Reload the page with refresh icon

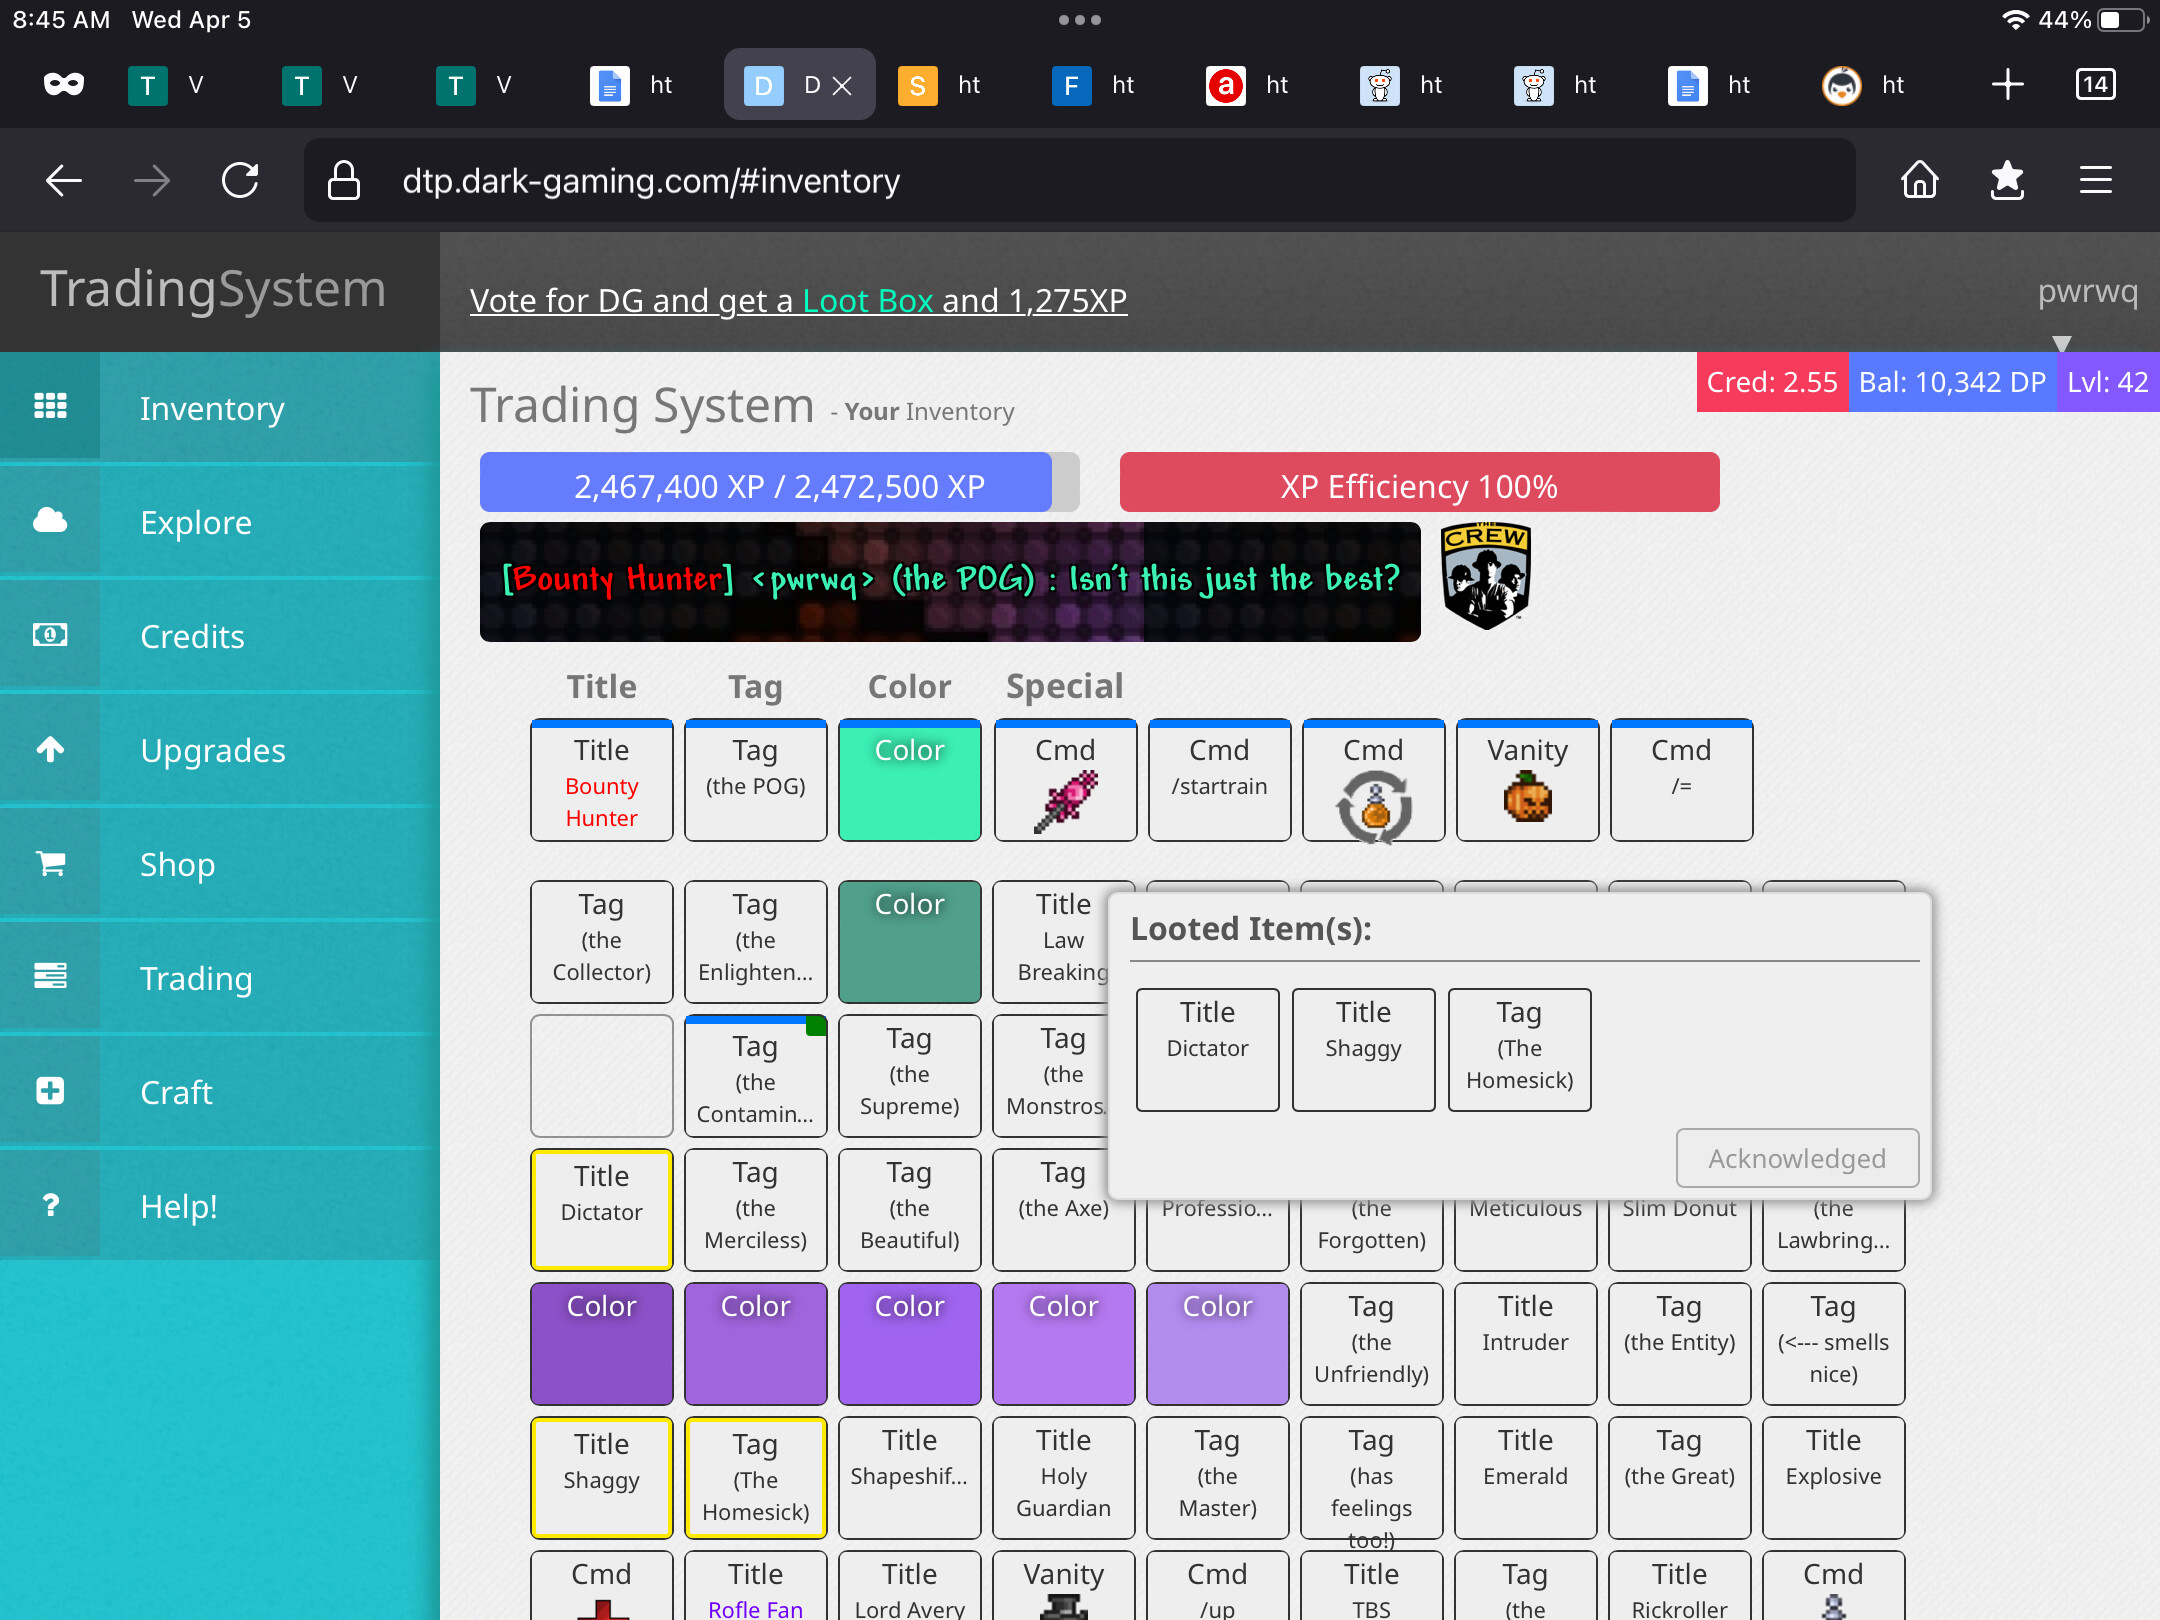tap(240, 181)
